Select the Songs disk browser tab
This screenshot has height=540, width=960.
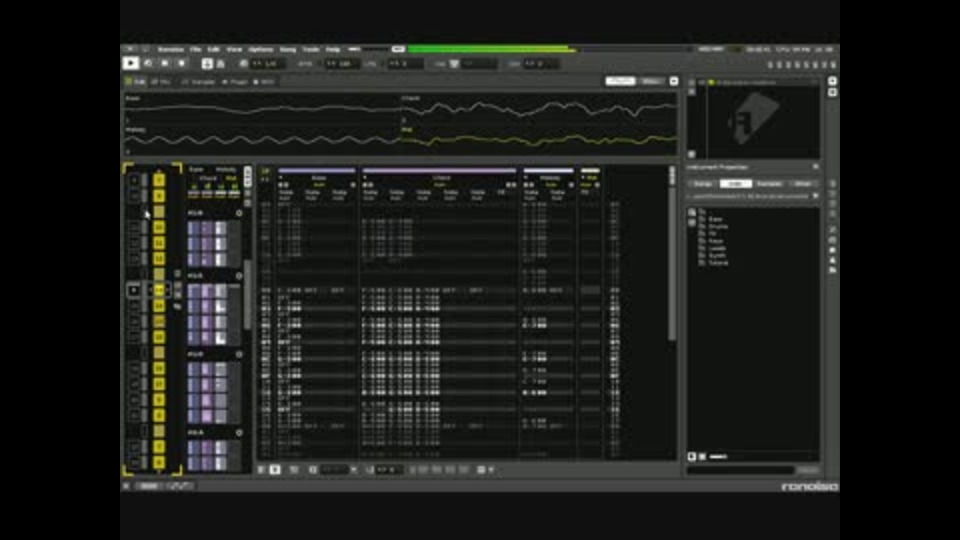[x=702, y=184]
